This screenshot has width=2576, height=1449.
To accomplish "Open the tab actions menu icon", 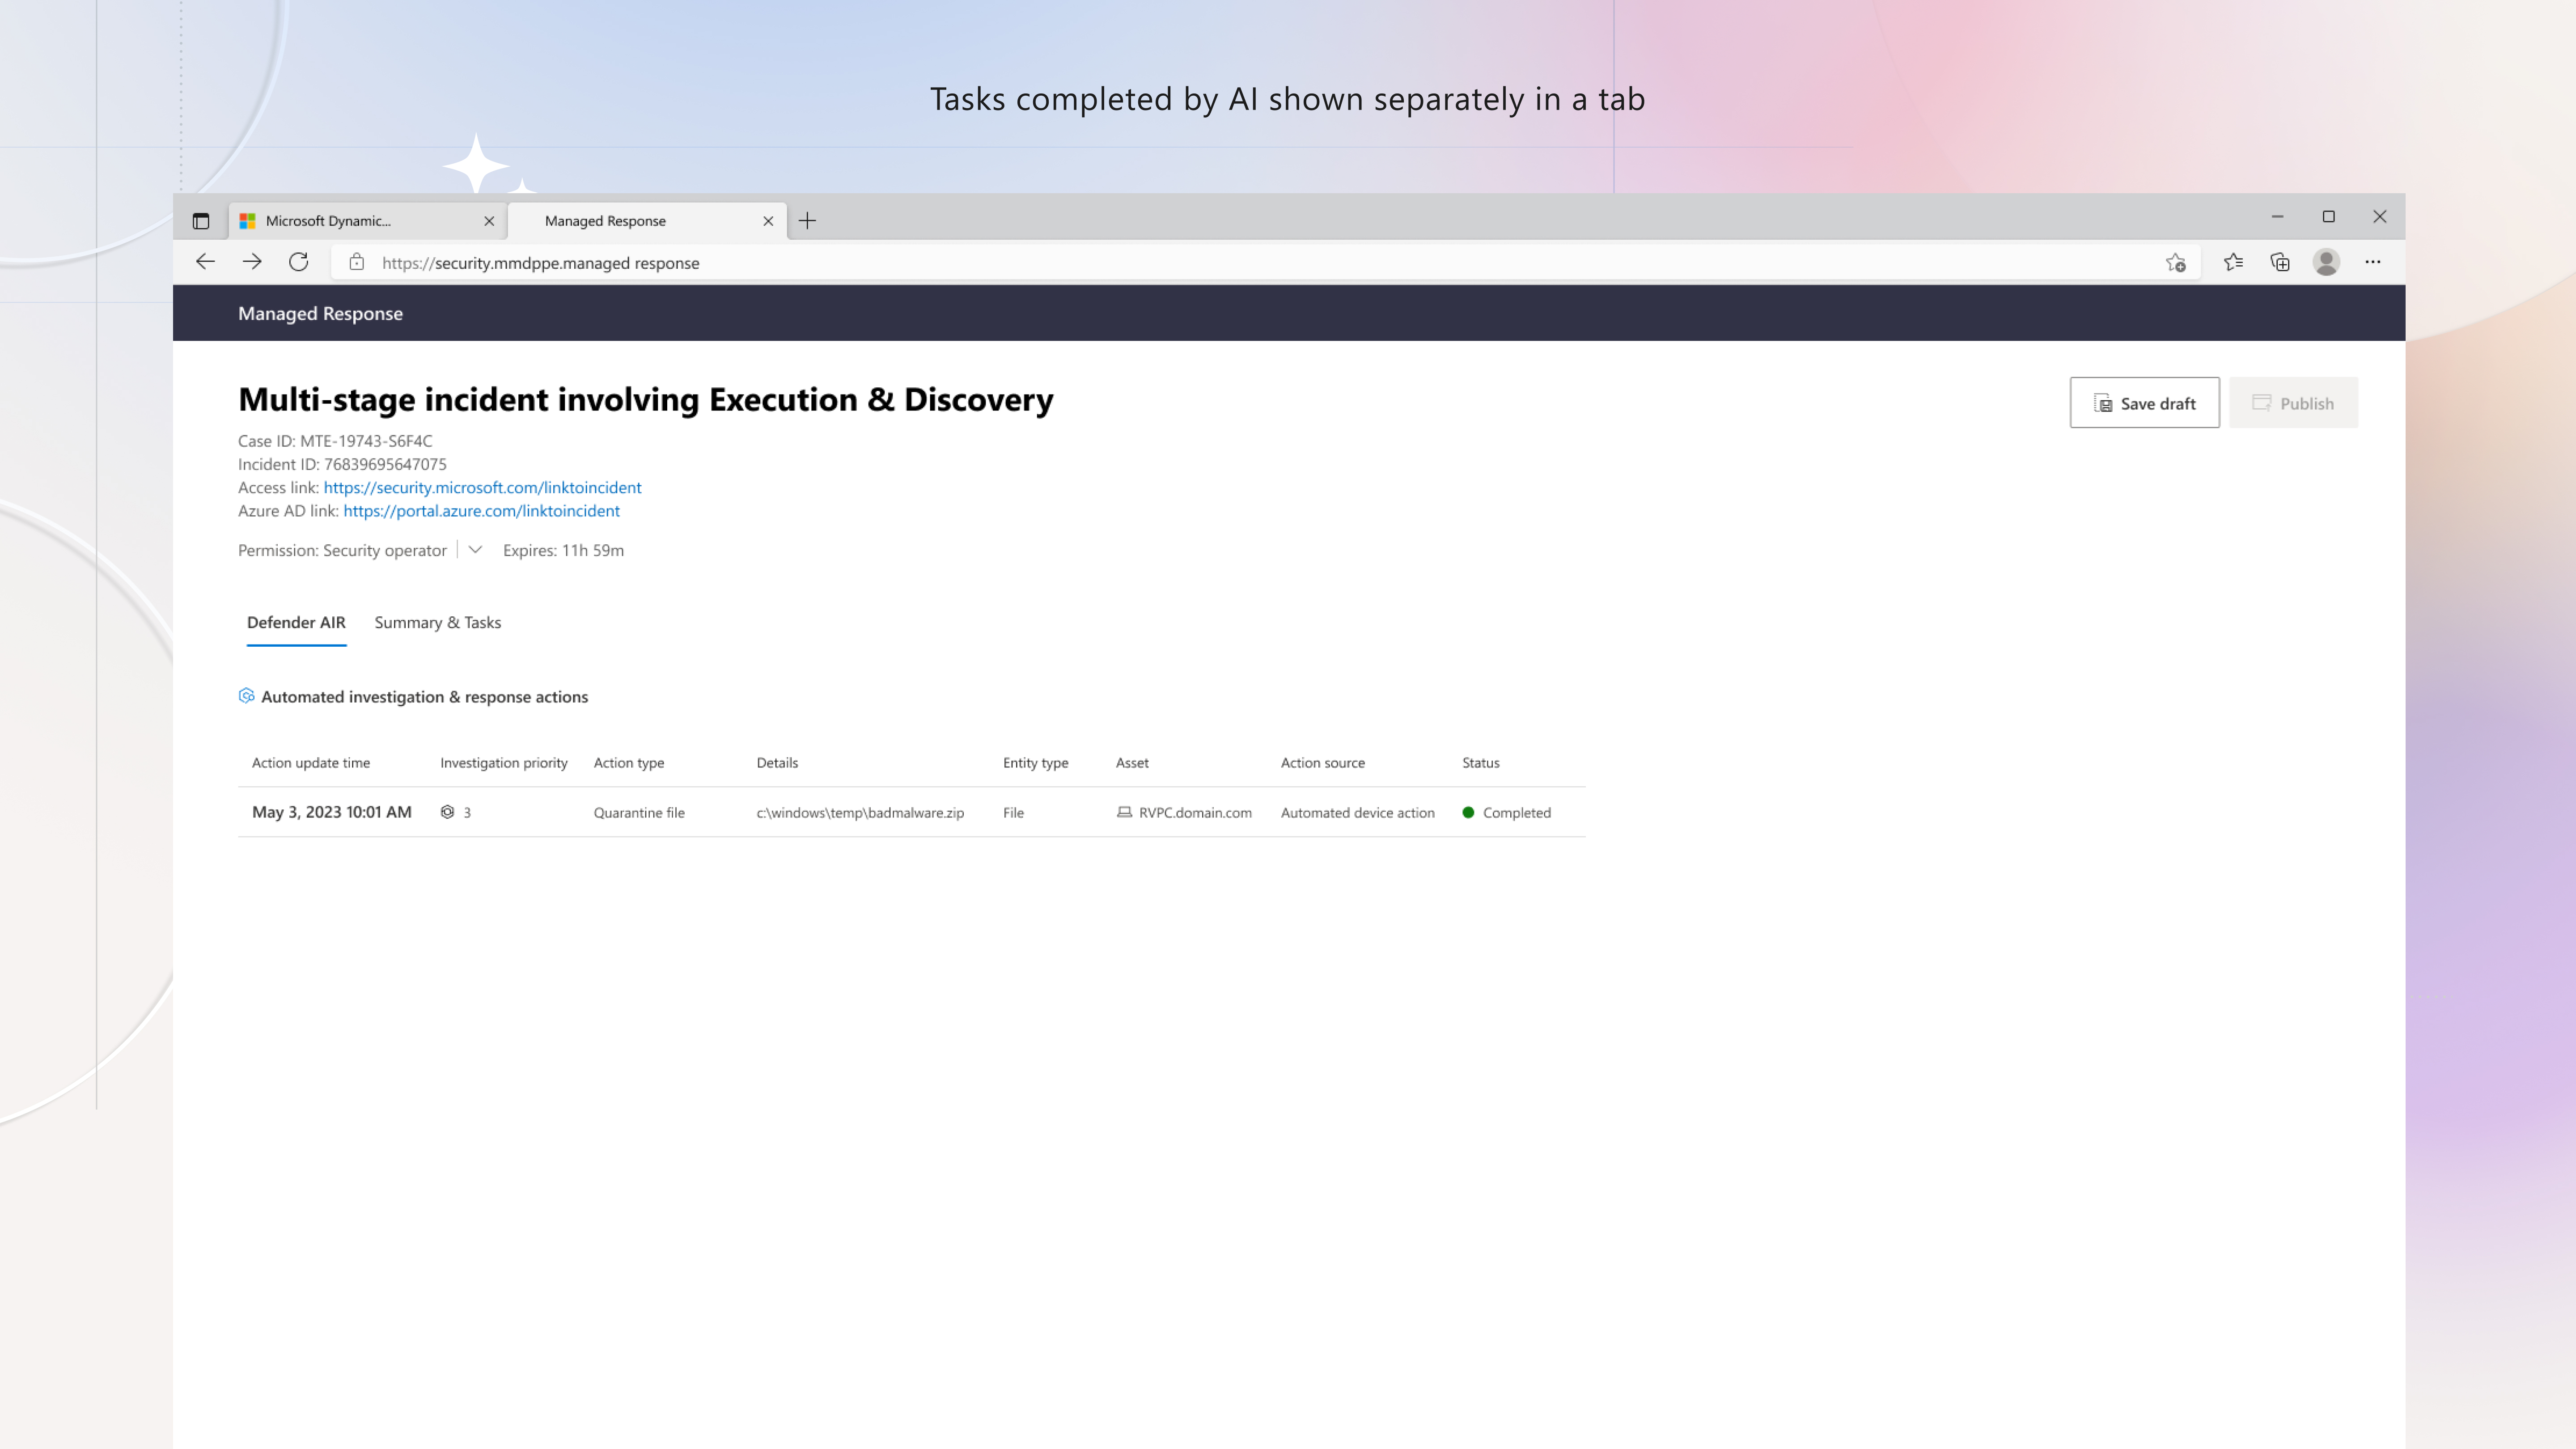I will tap(201, 221).
